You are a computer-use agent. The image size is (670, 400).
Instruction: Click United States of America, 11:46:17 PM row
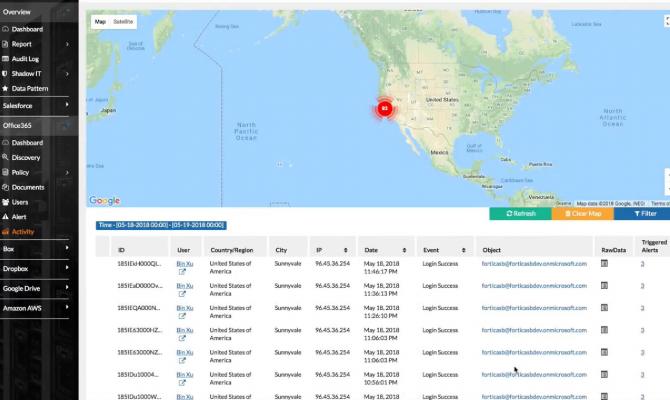[x=230, y=268]
